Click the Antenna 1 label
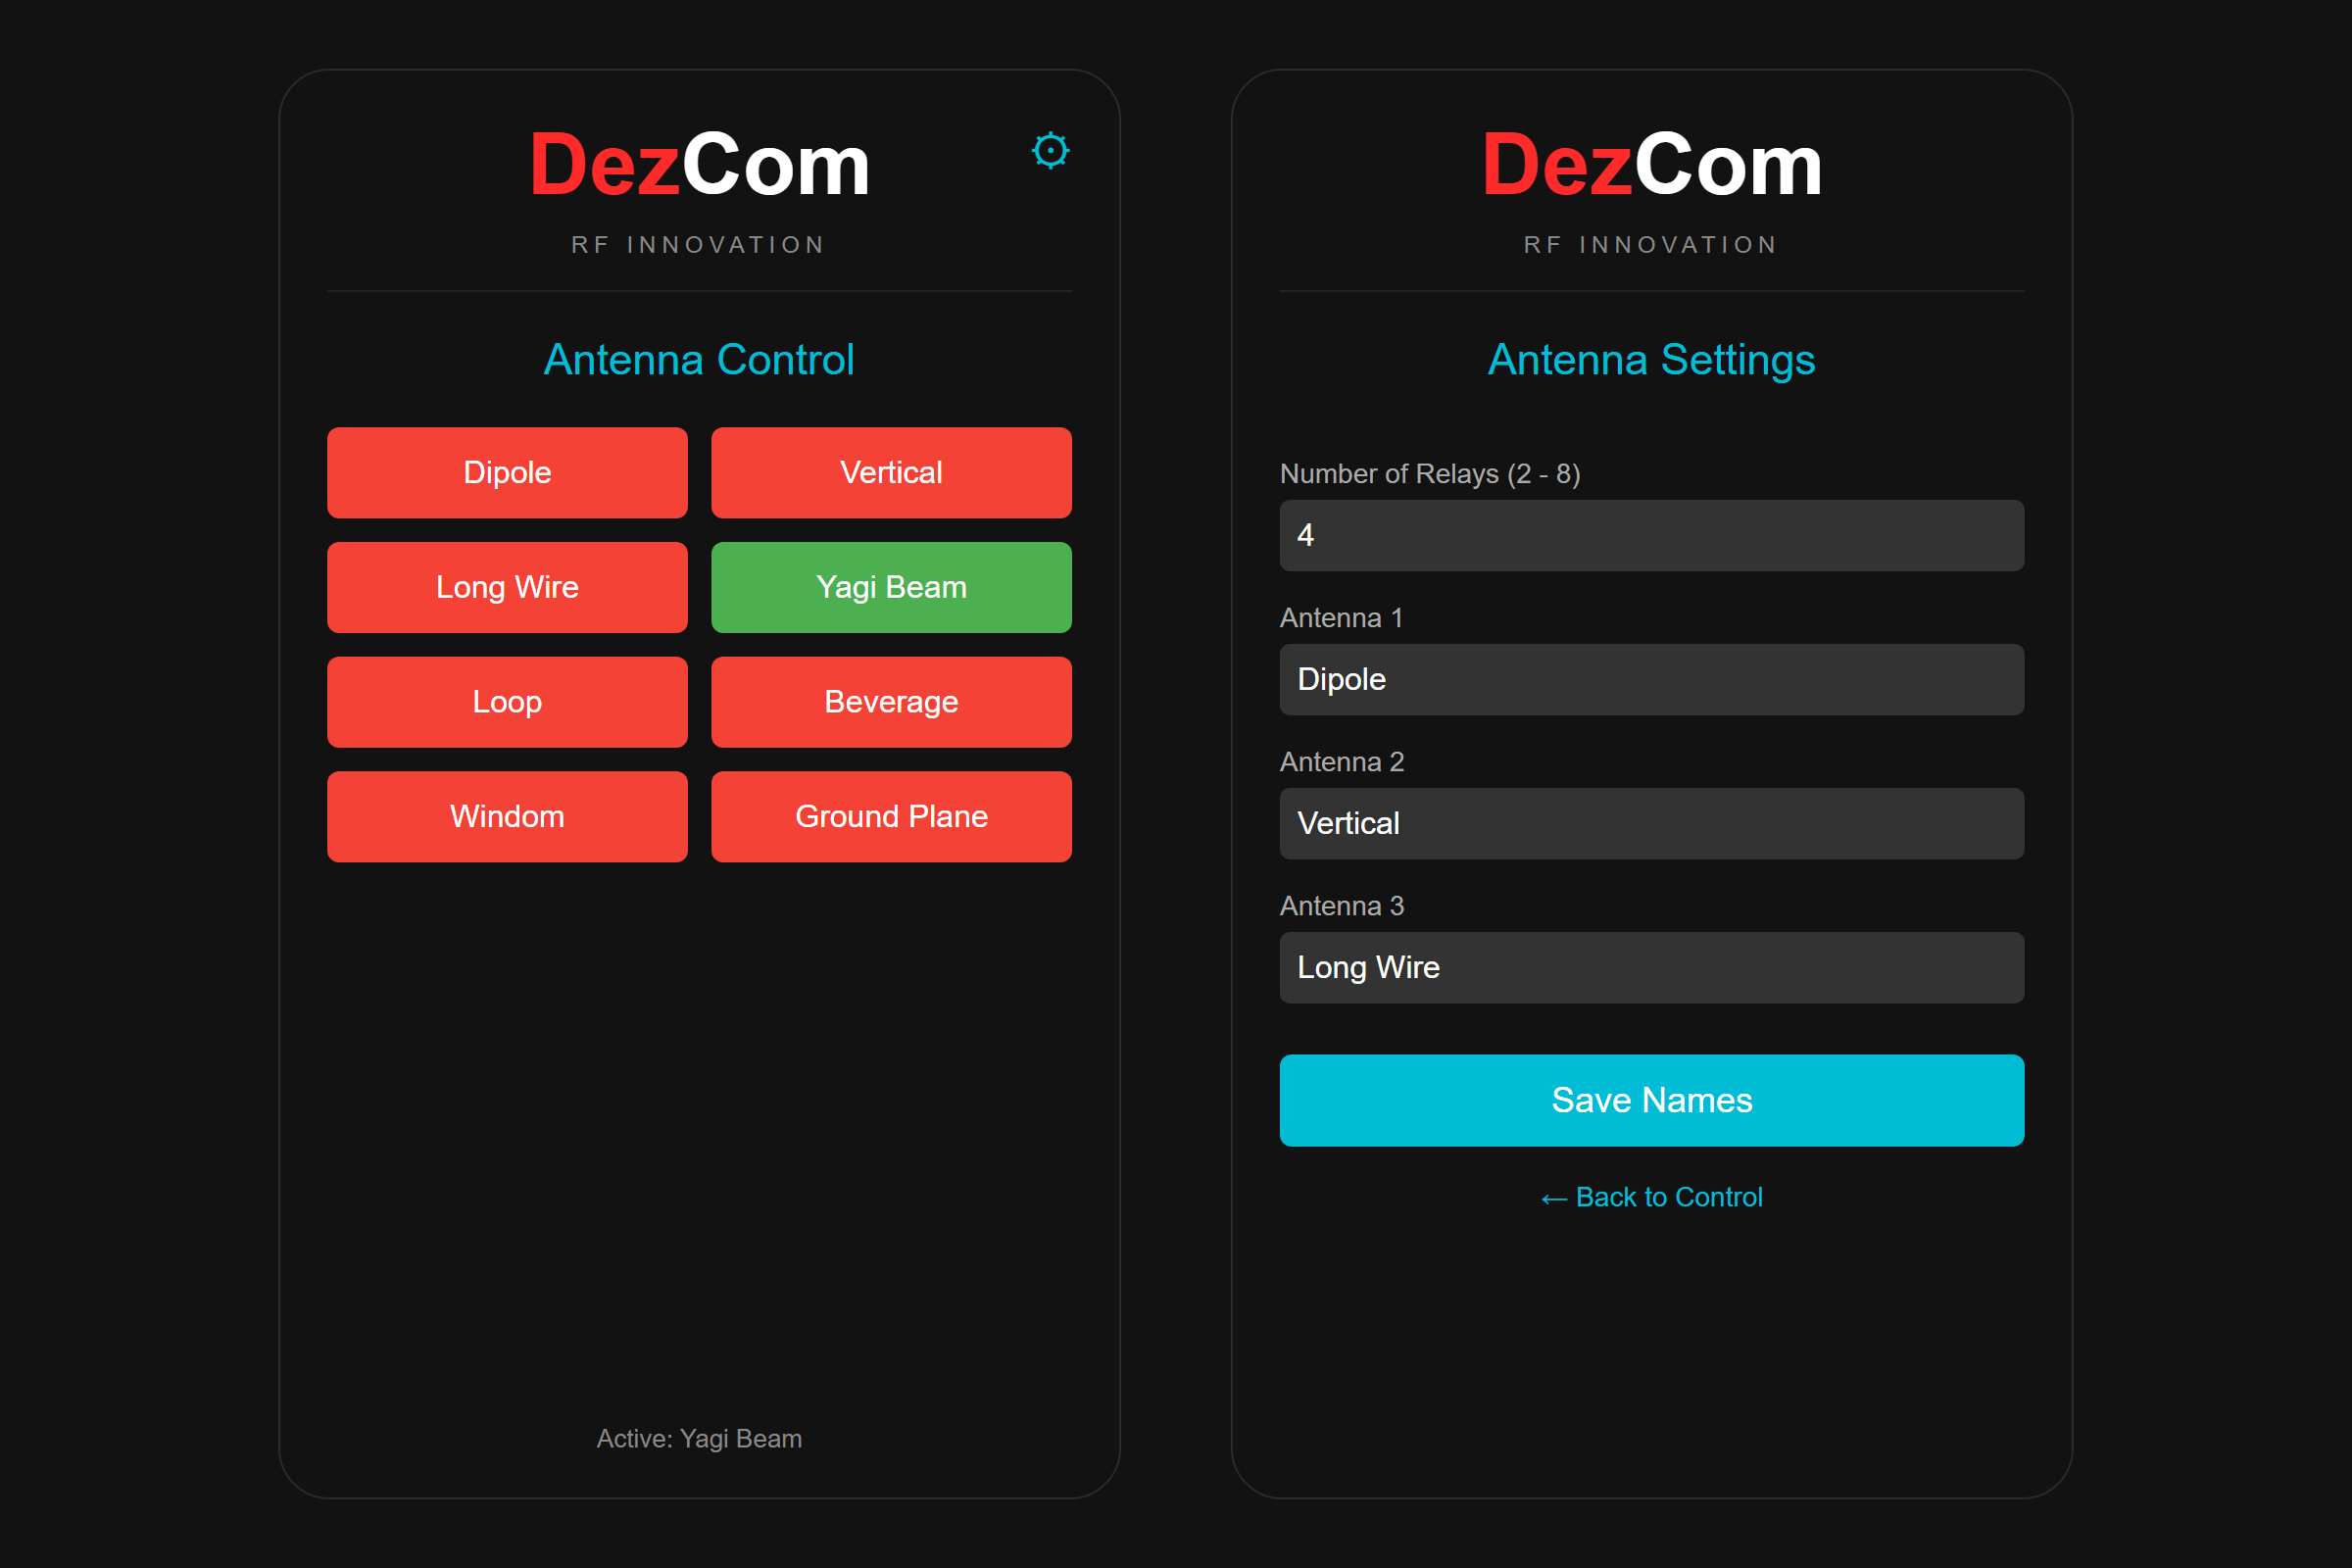This screenshot has height=1568, width=2352. [x=1341, y=618]
